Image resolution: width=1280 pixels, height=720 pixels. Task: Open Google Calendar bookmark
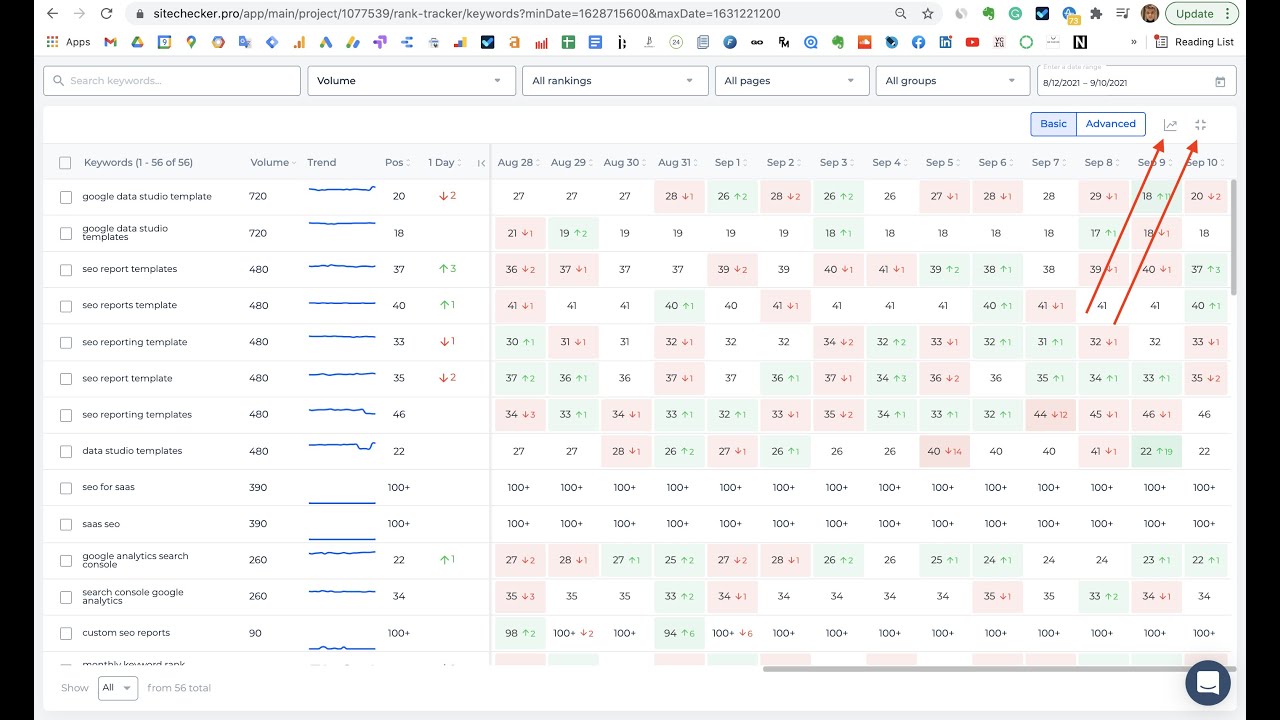[x=164, y=42]
